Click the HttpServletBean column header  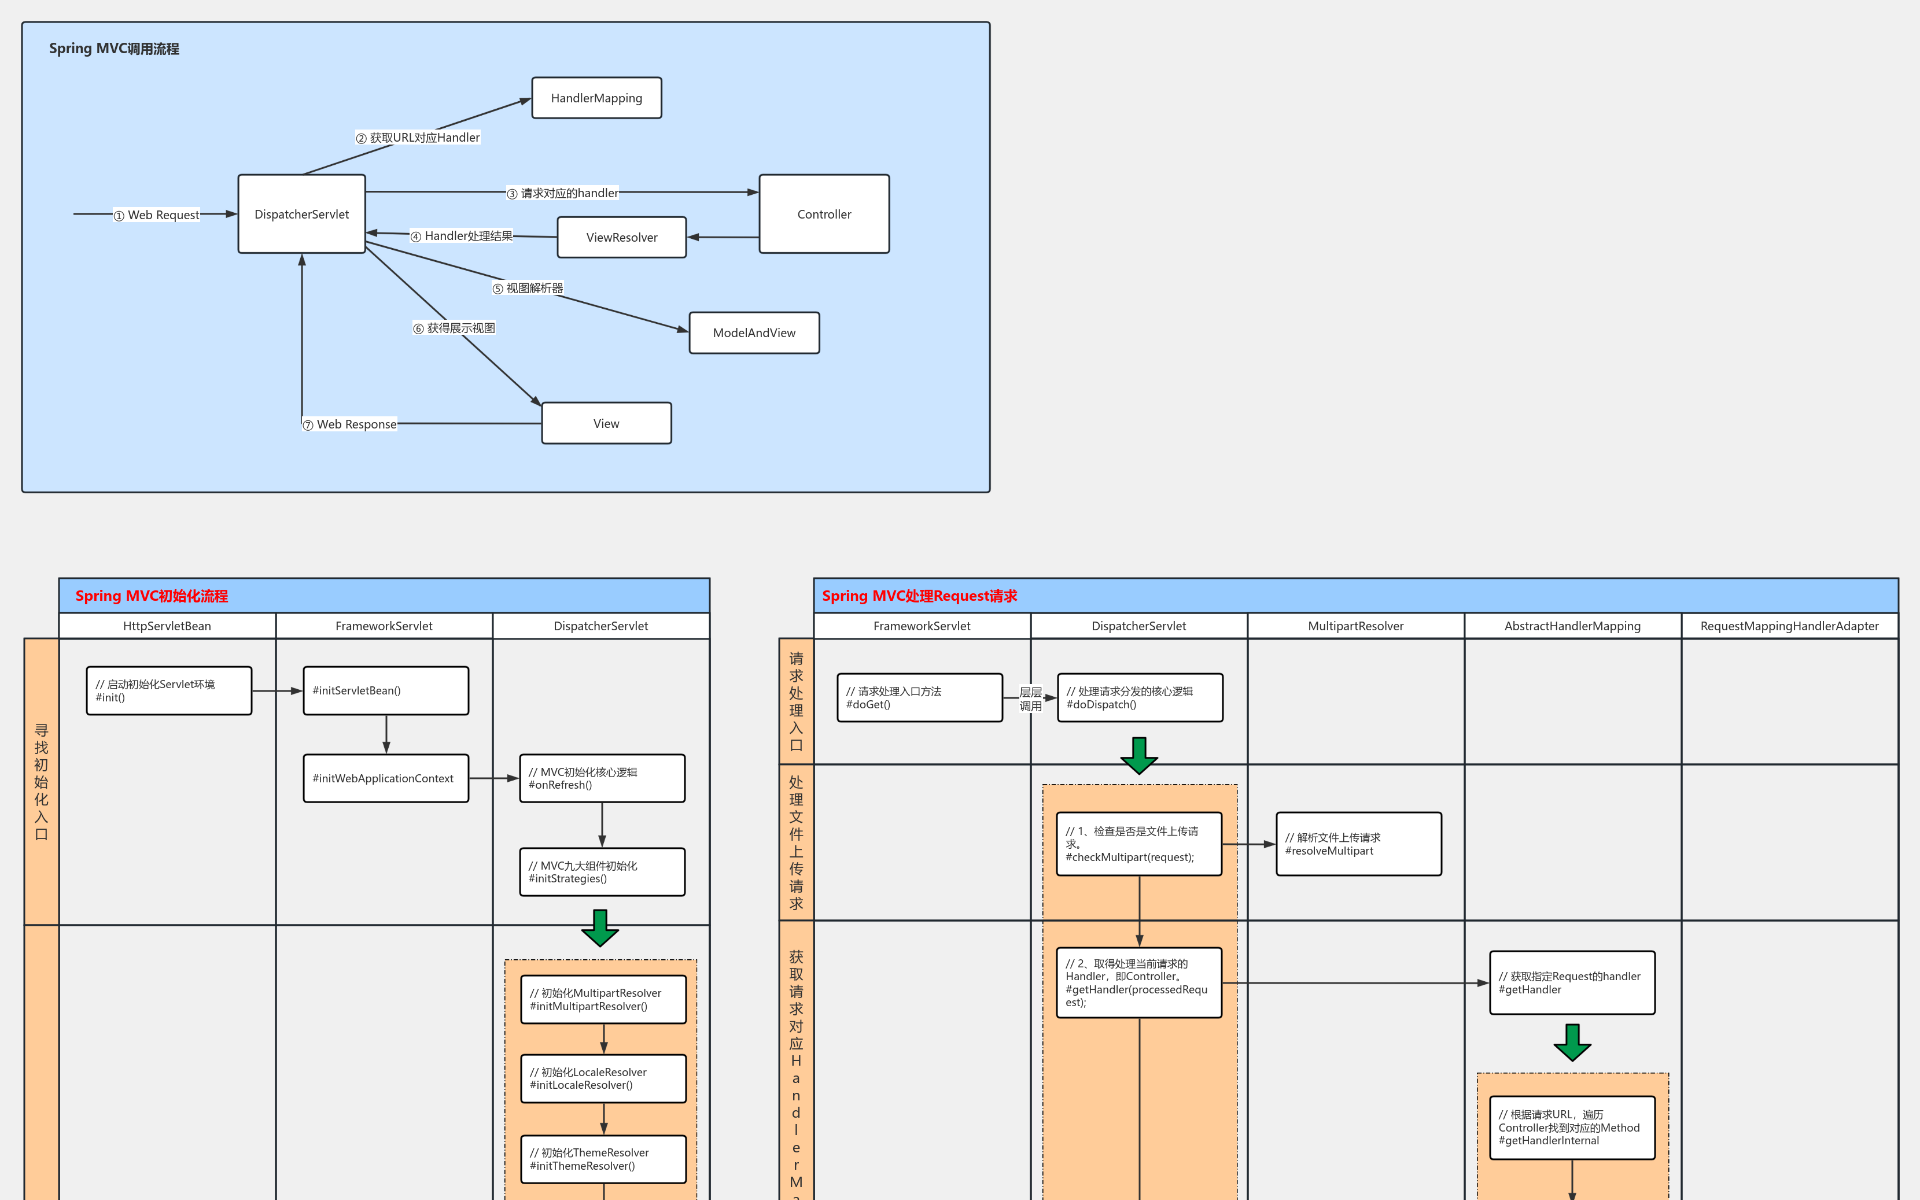pos(167,626)
